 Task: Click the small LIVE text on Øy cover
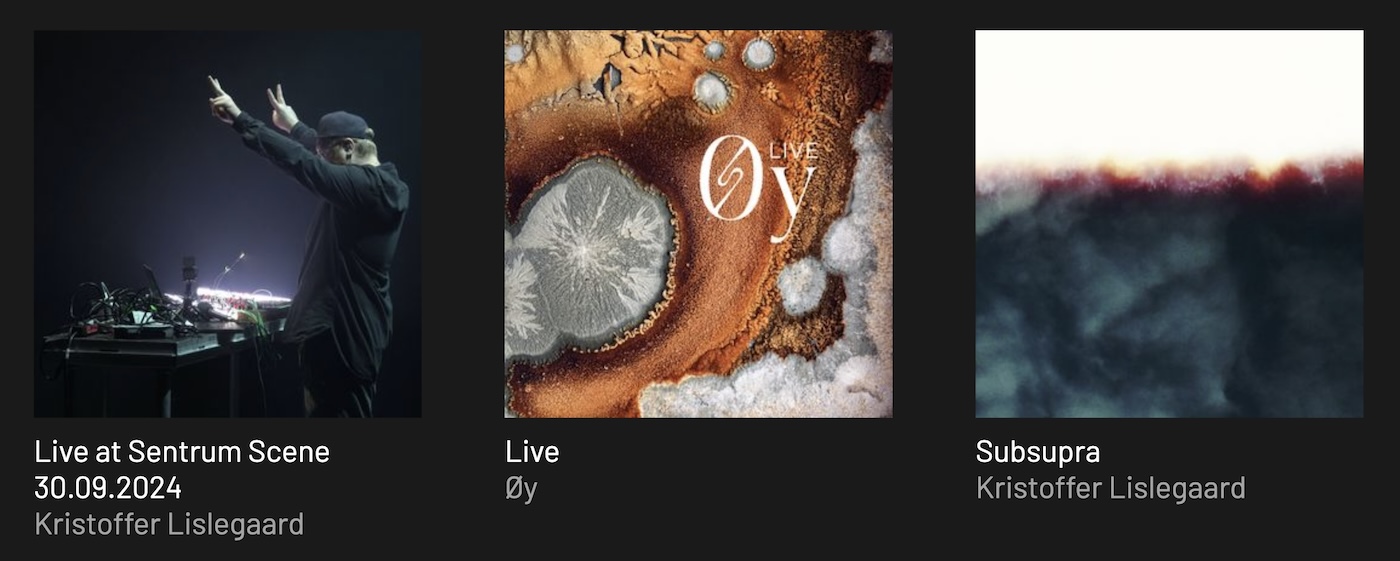click(x=794, y=152)
